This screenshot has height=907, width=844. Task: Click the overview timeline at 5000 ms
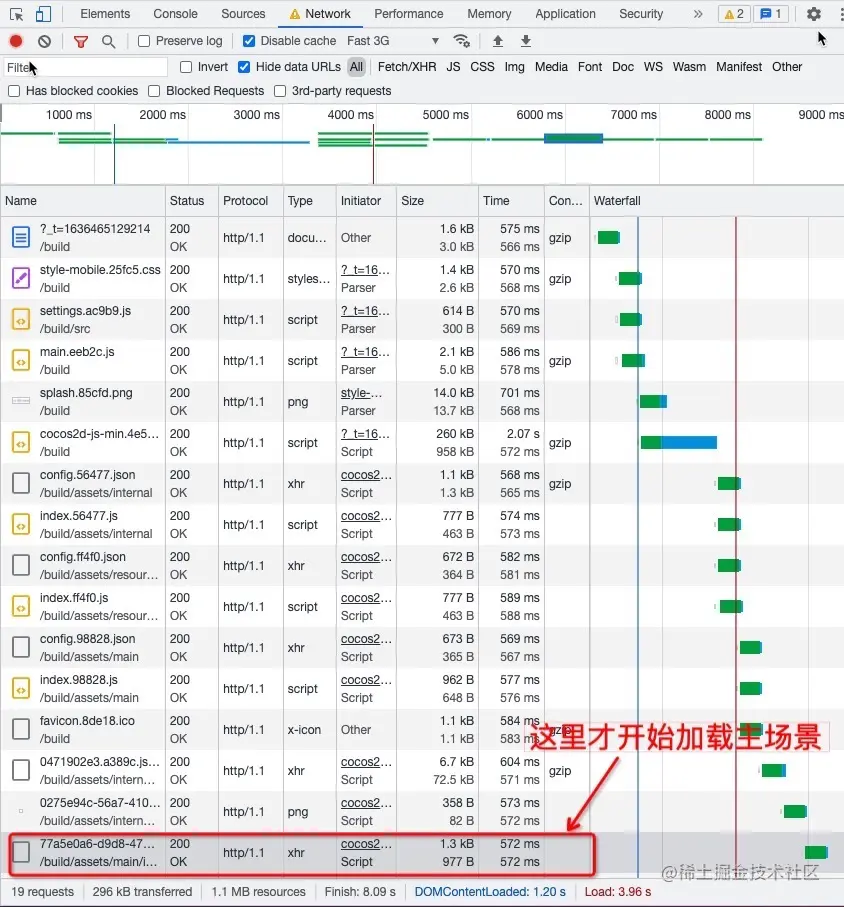click(445, 115)
